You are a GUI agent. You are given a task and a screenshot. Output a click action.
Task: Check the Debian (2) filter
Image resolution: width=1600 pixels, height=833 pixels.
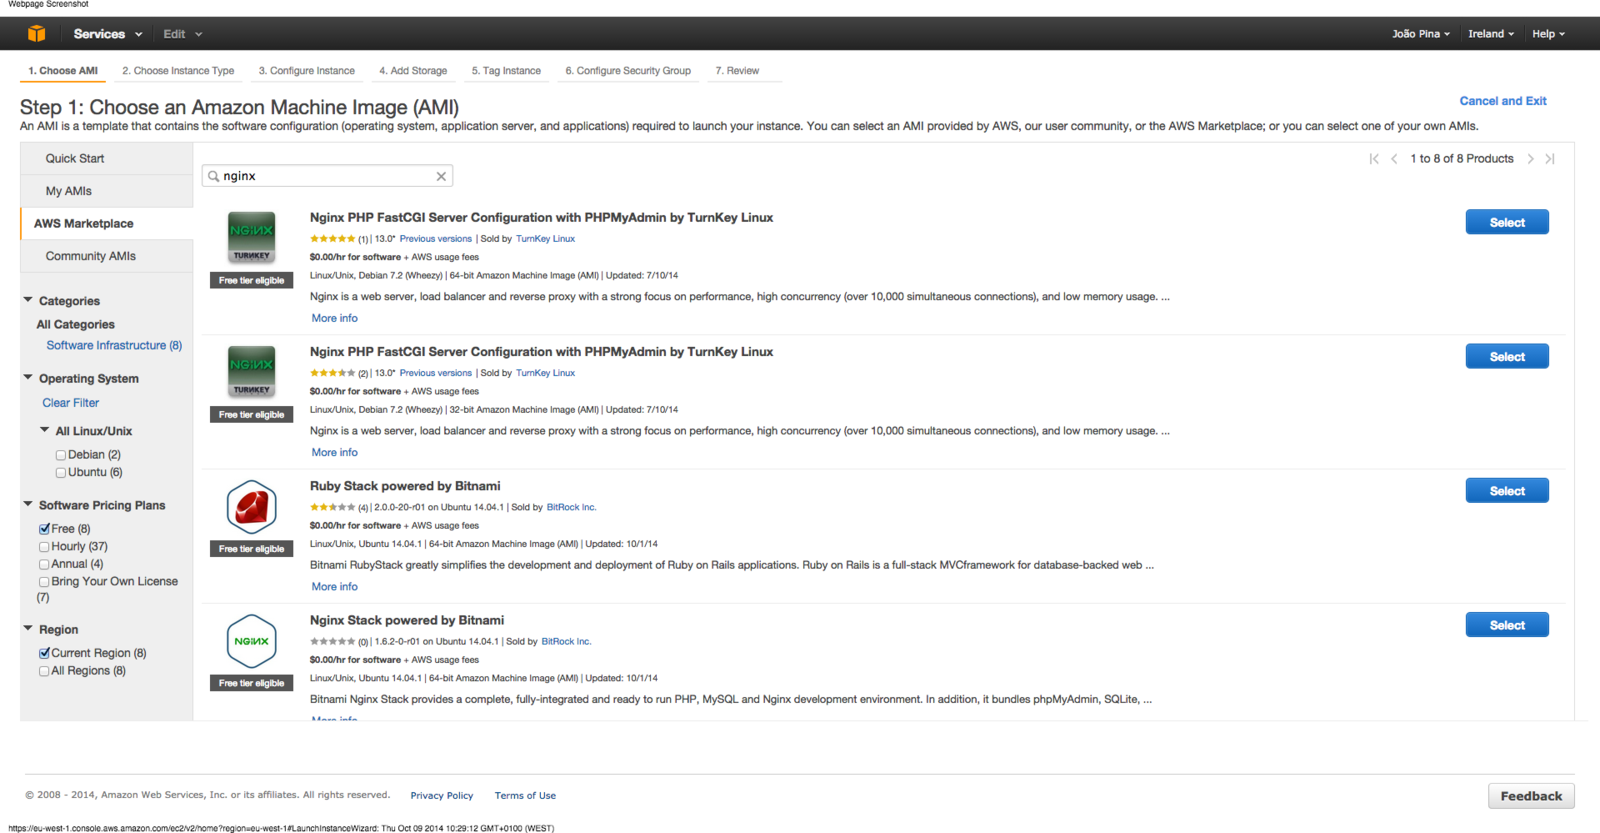tap(61, 455)
